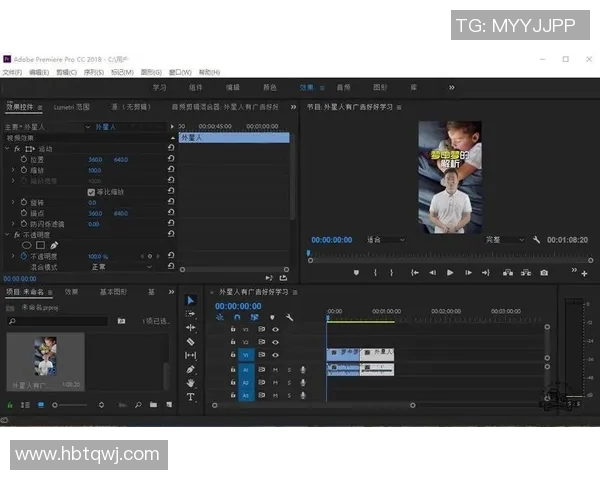Click Mark In bracket button
Screen dimensions: 600x480
(375, 273)
